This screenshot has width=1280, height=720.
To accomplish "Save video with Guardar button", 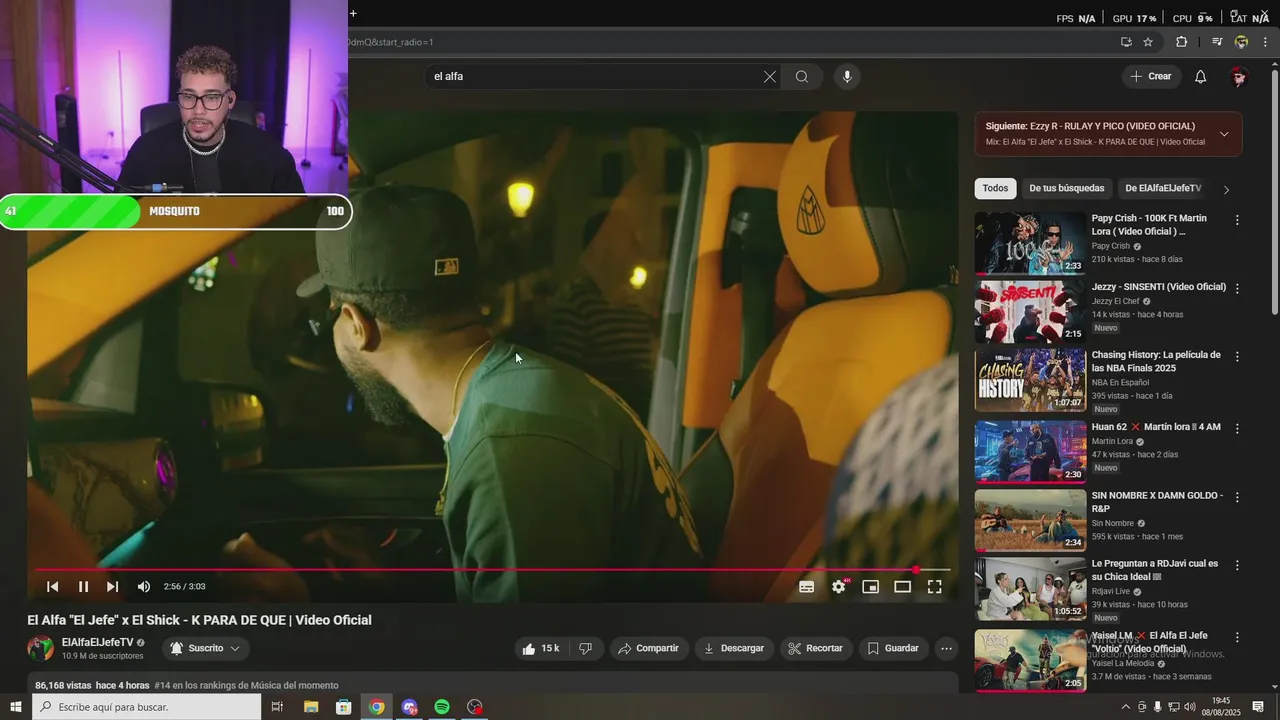I will point(893,648).
